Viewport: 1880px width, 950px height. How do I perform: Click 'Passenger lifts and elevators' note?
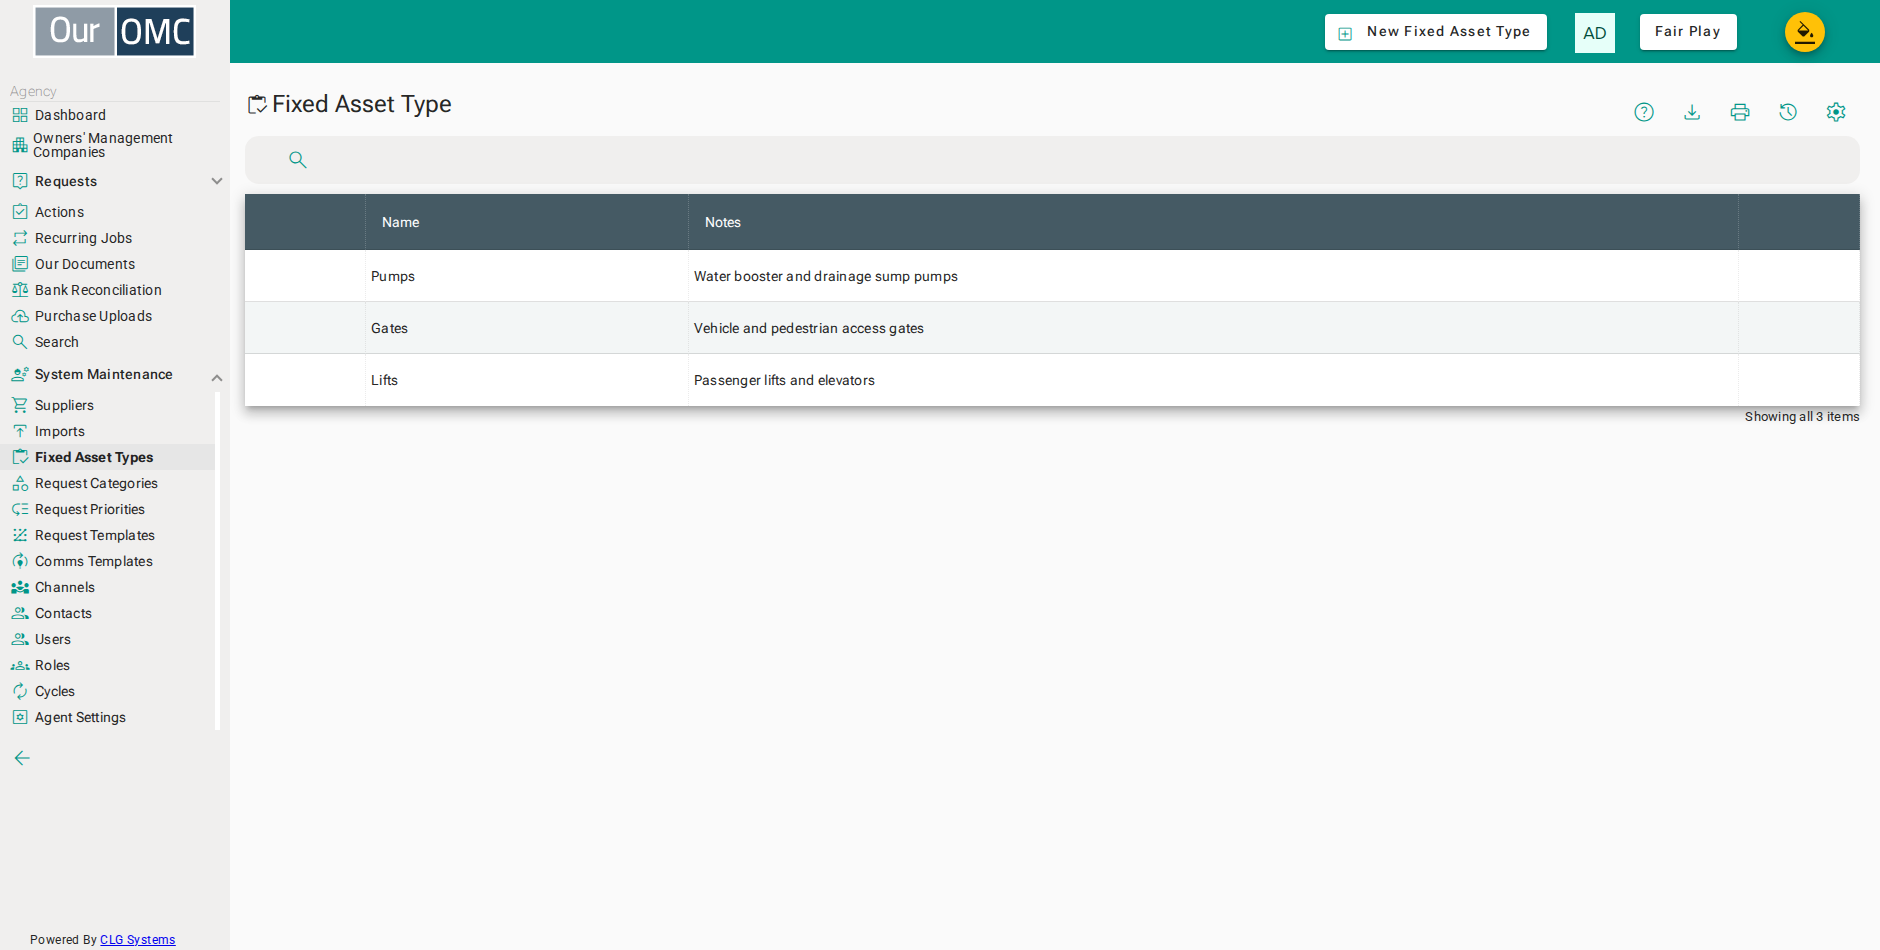coord(784,380)
